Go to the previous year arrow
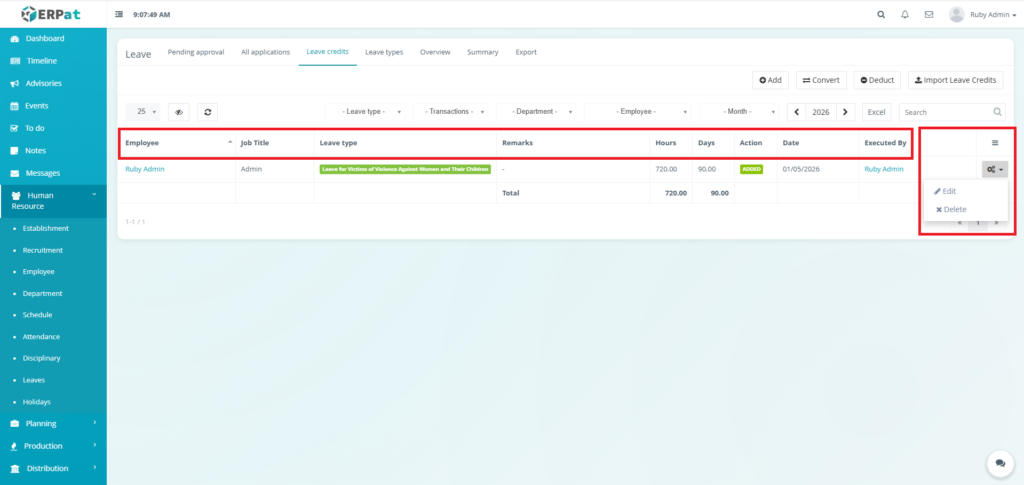1024x485 pixels. (797, 112)
